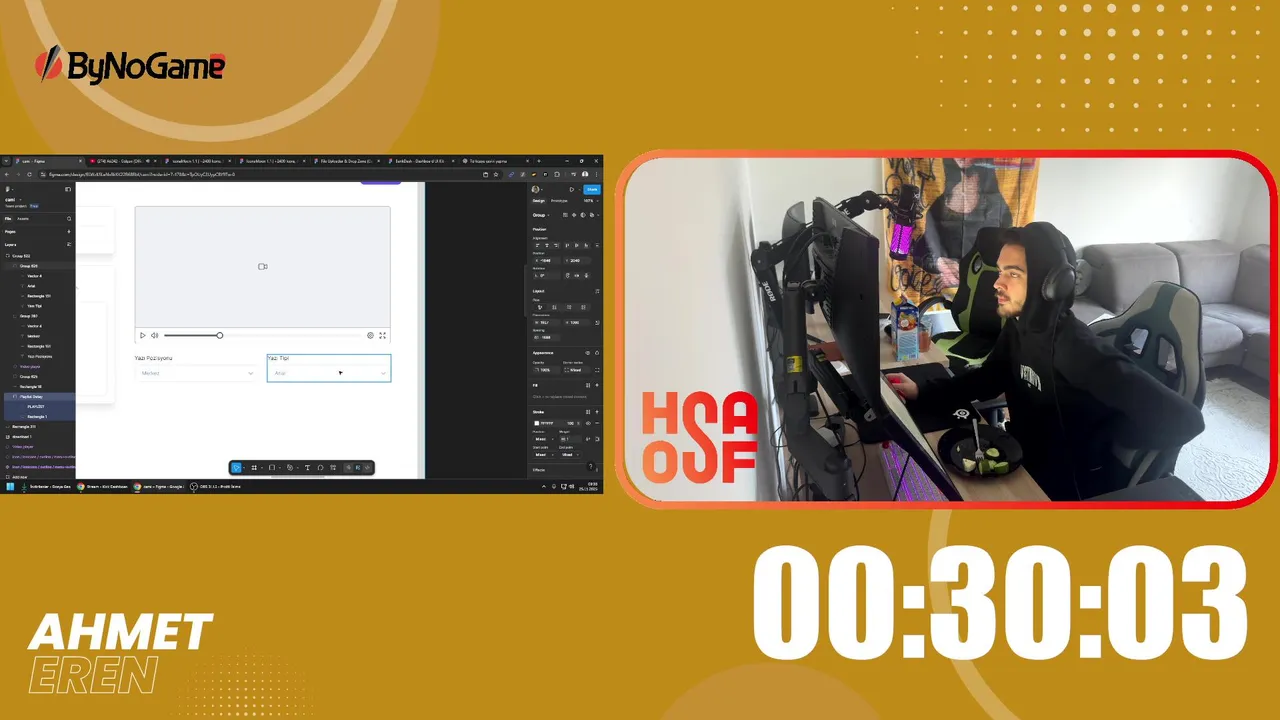Select the Text tool in bottom toolbar
1280x720 pixels.
click(x=307, y=467)
